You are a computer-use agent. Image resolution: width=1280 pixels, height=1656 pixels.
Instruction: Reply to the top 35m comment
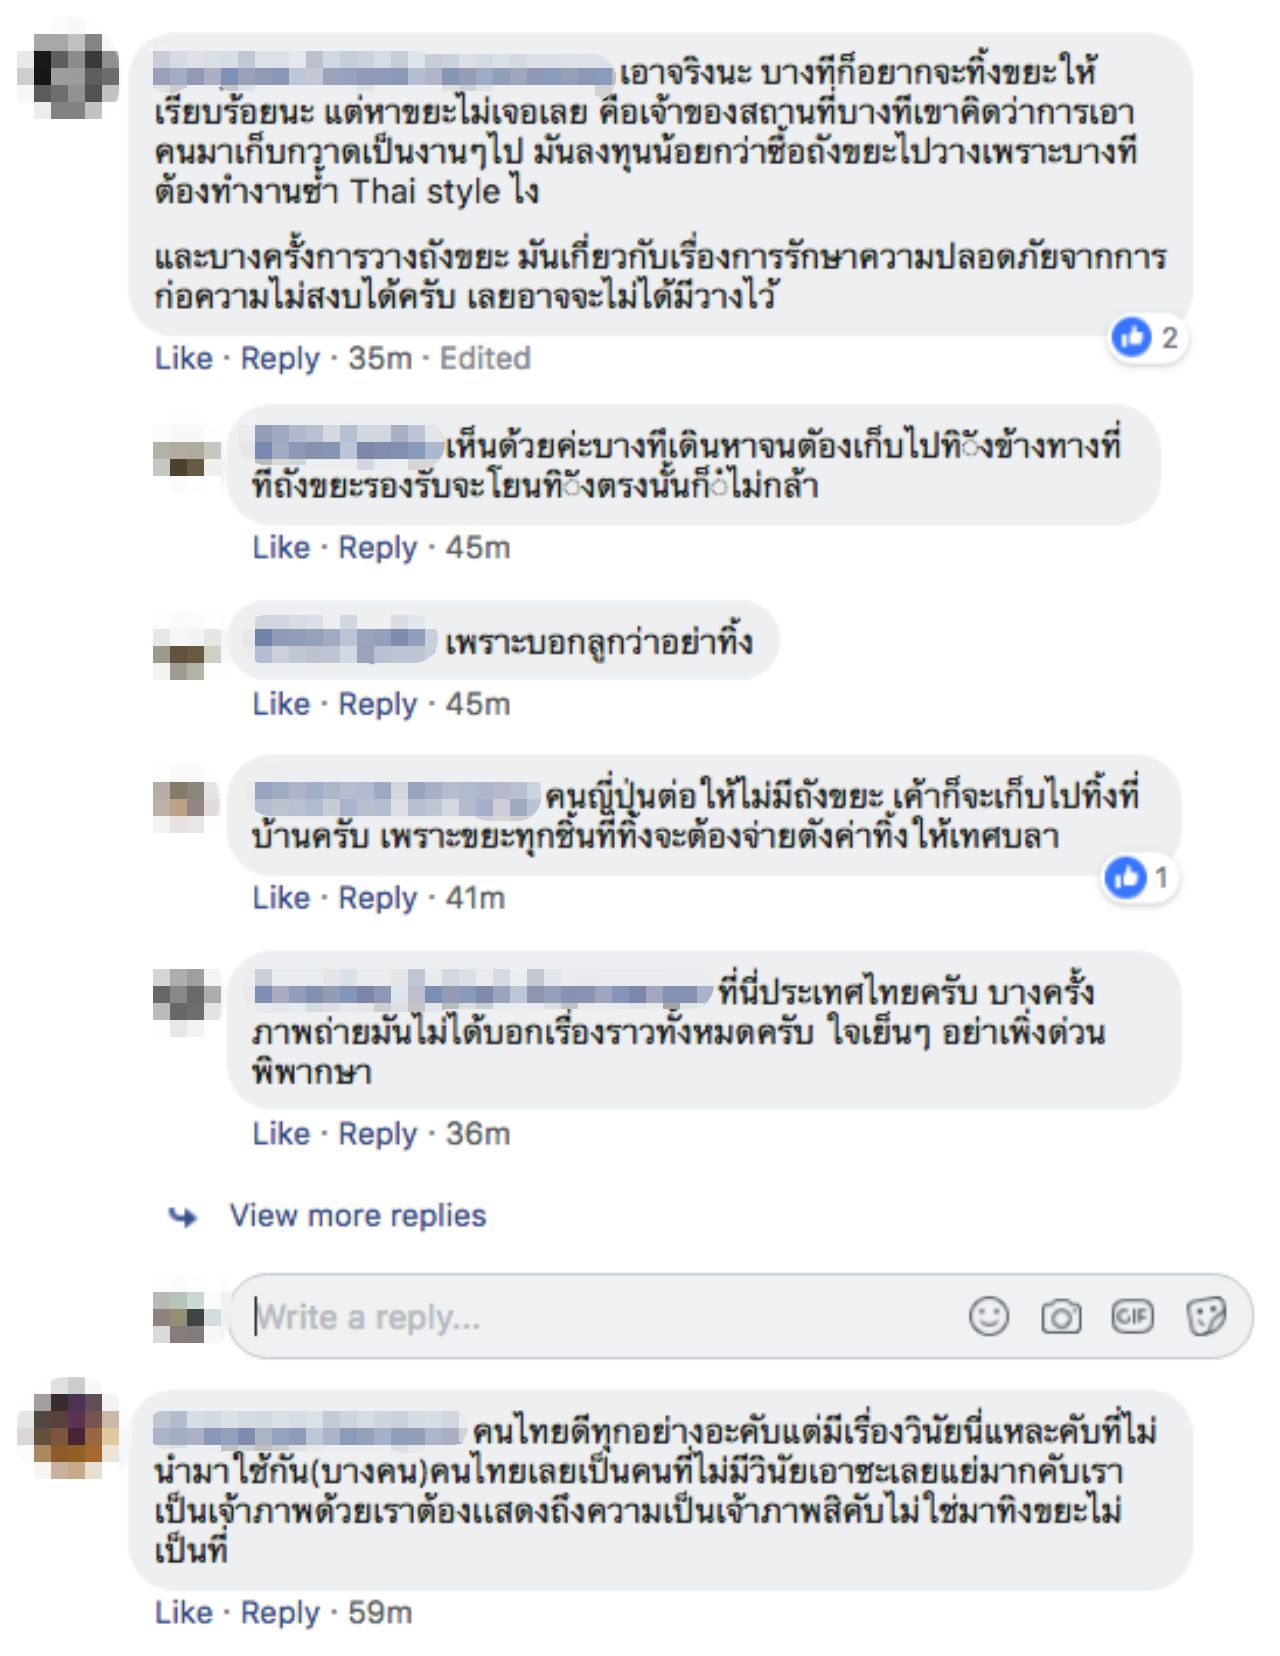click(x=280, y=358)
